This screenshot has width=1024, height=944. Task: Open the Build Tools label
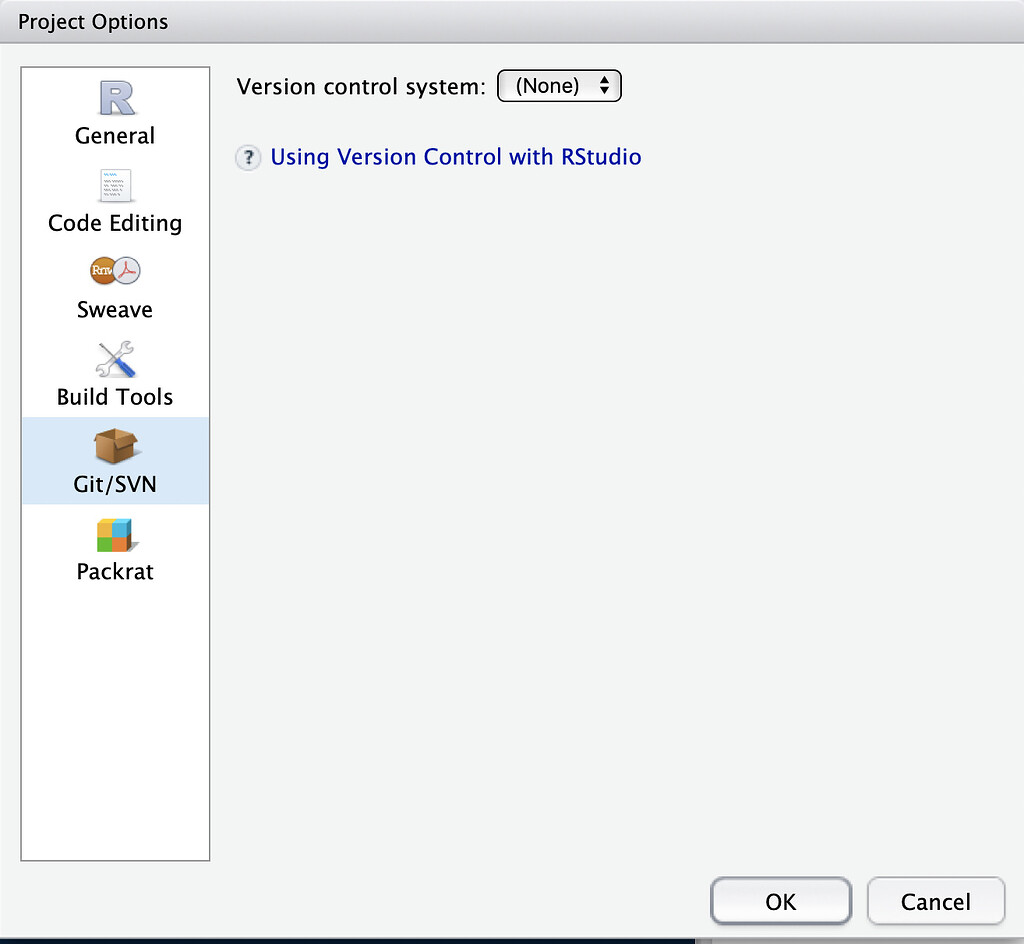(x=115, y=397)
